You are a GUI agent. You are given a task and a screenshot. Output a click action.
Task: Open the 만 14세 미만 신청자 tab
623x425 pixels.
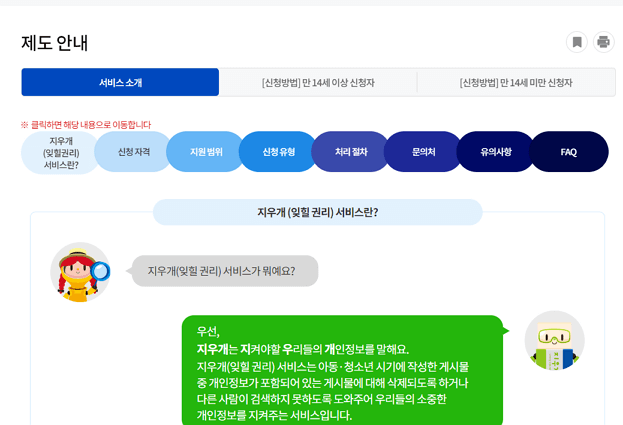[x=516, y=83]
